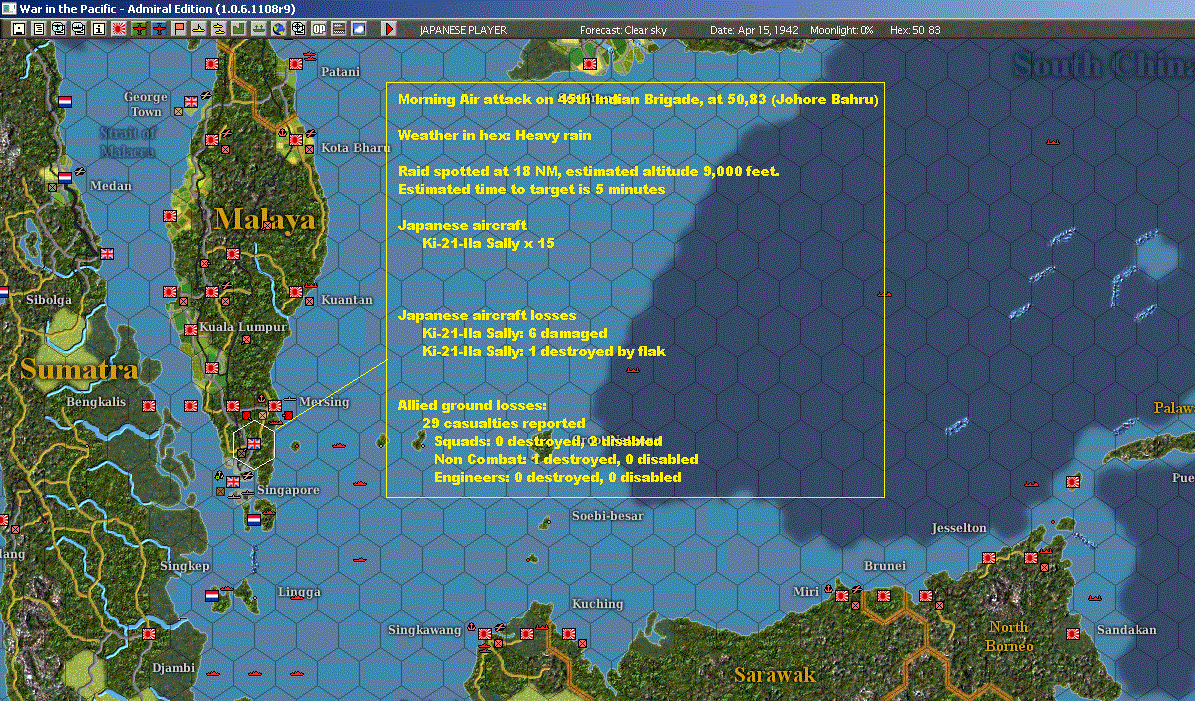Click 'Forecast: Clear sky' text
Viewport: 1195px width, 701px height.
click(623, 30)
